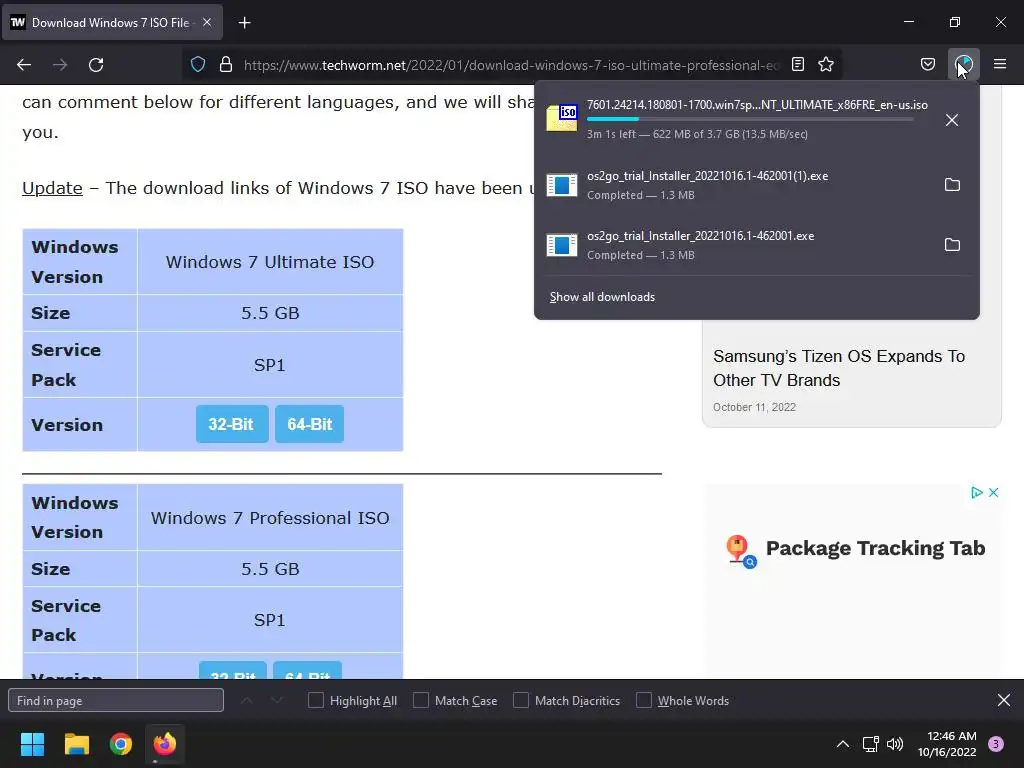Click the find next arrow
Image resolution: width=1024 pixels, height=768 pixels.
tap(278, 701)
